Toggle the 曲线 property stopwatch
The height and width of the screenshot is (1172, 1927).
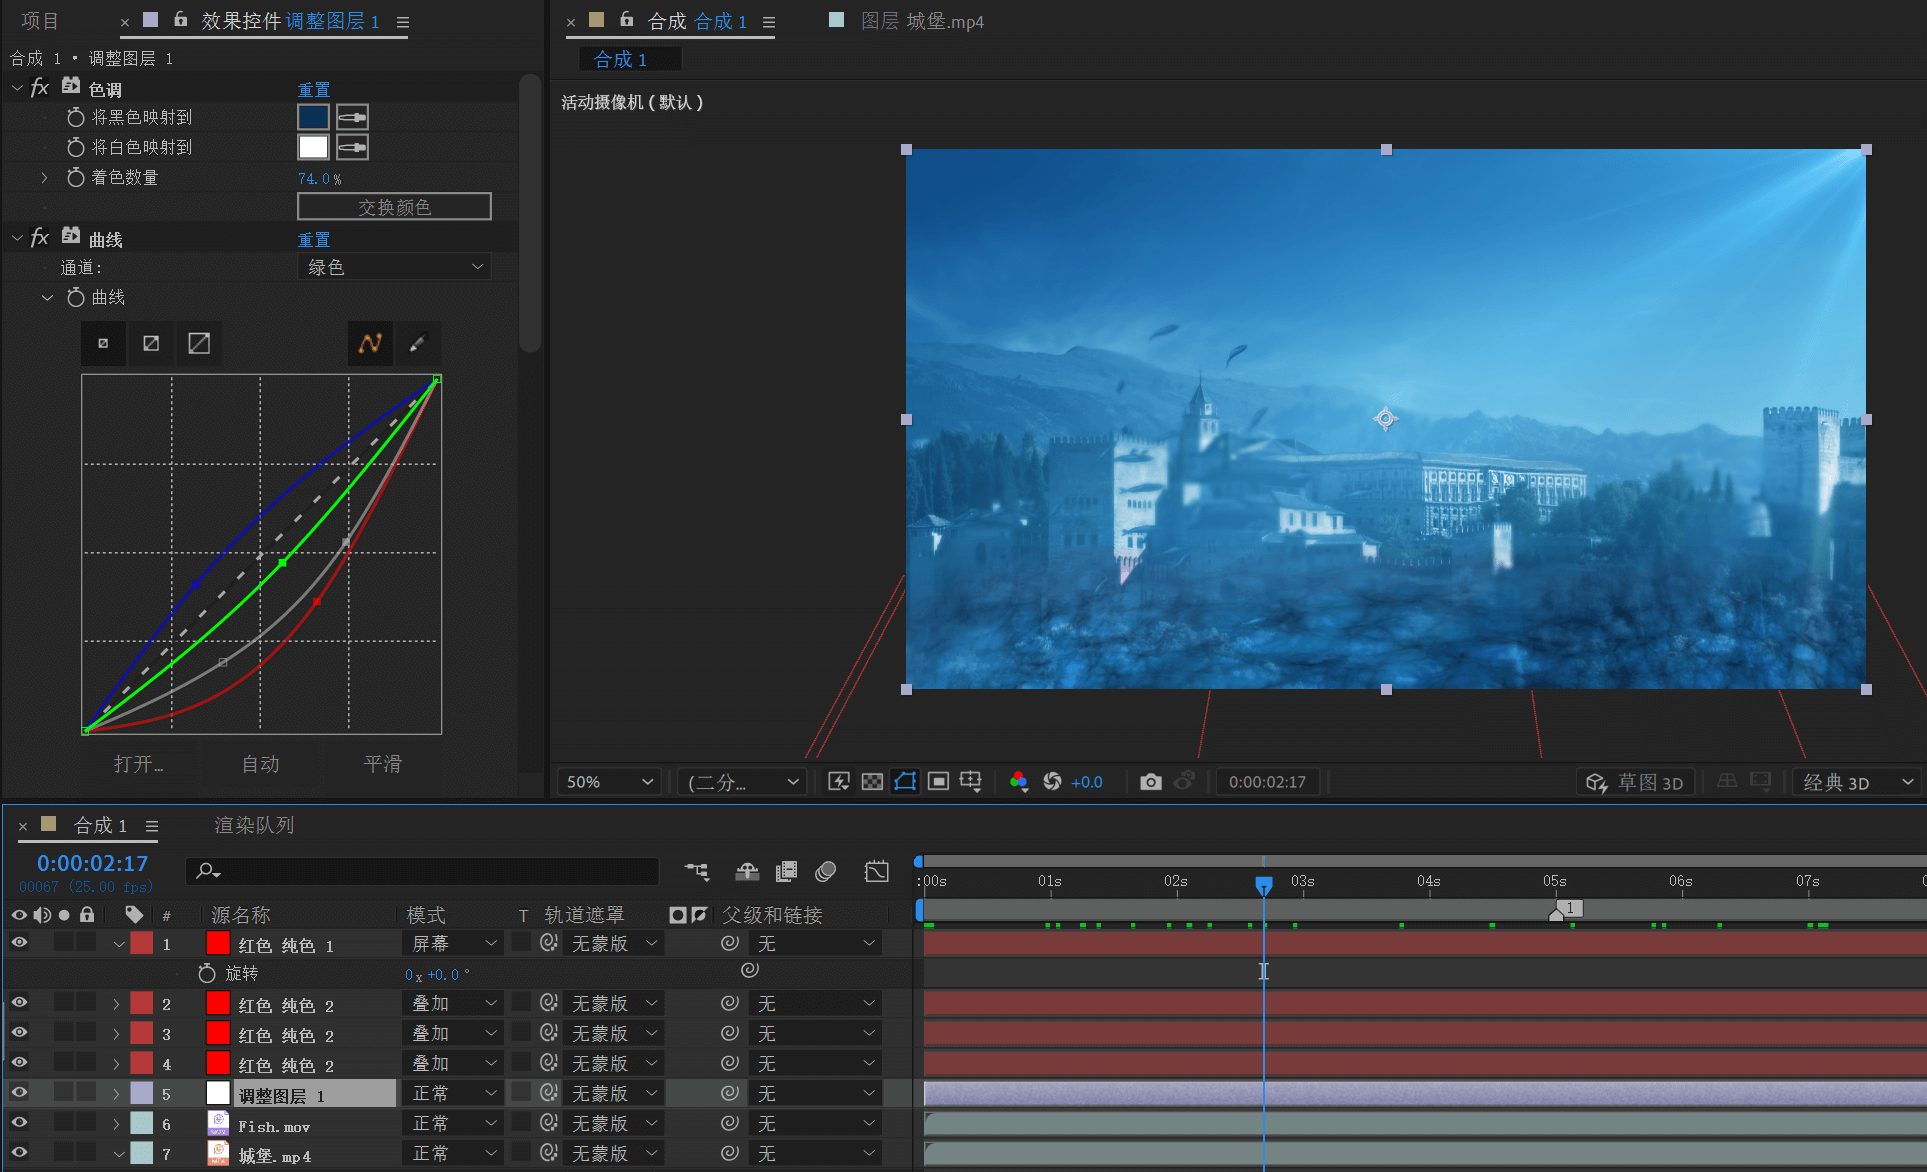(75, 297)
